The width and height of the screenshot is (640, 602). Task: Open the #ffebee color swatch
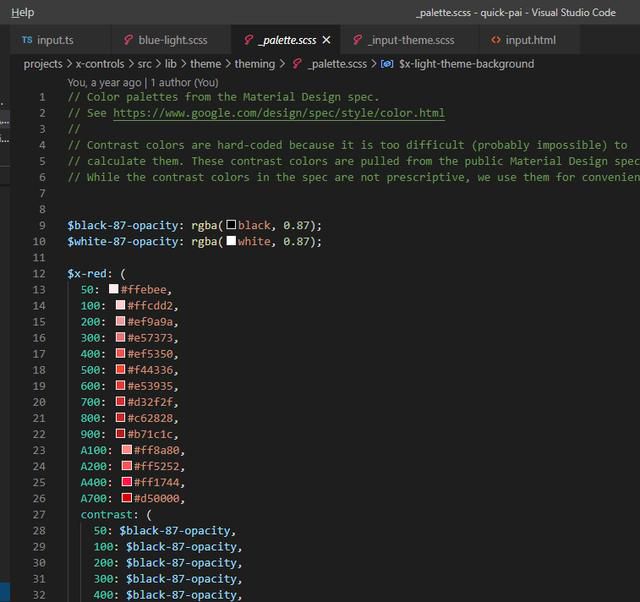click(x=113, y=289)
